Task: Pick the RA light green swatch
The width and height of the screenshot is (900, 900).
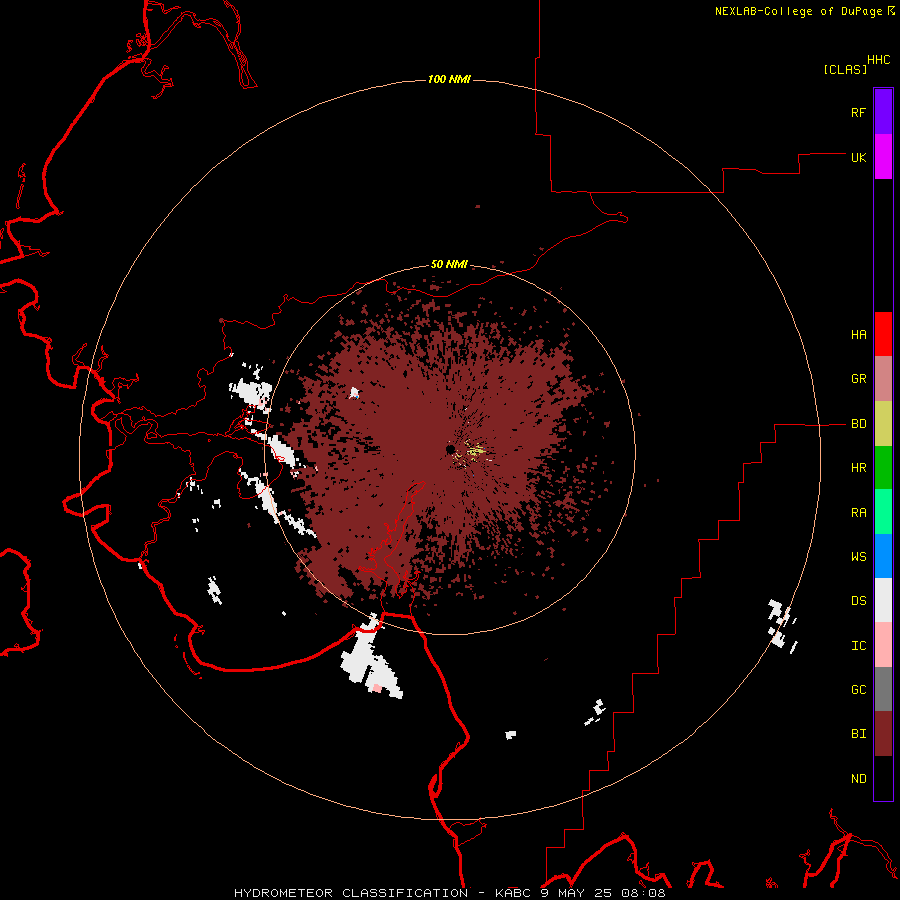Action: tap(883, 512)
